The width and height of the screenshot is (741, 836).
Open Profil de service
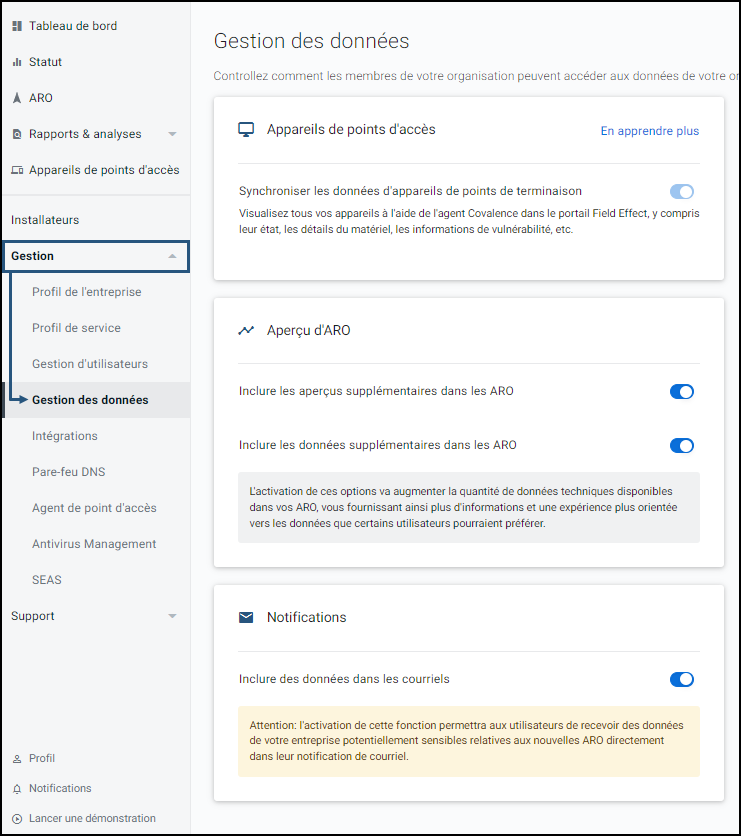(76, 328)
